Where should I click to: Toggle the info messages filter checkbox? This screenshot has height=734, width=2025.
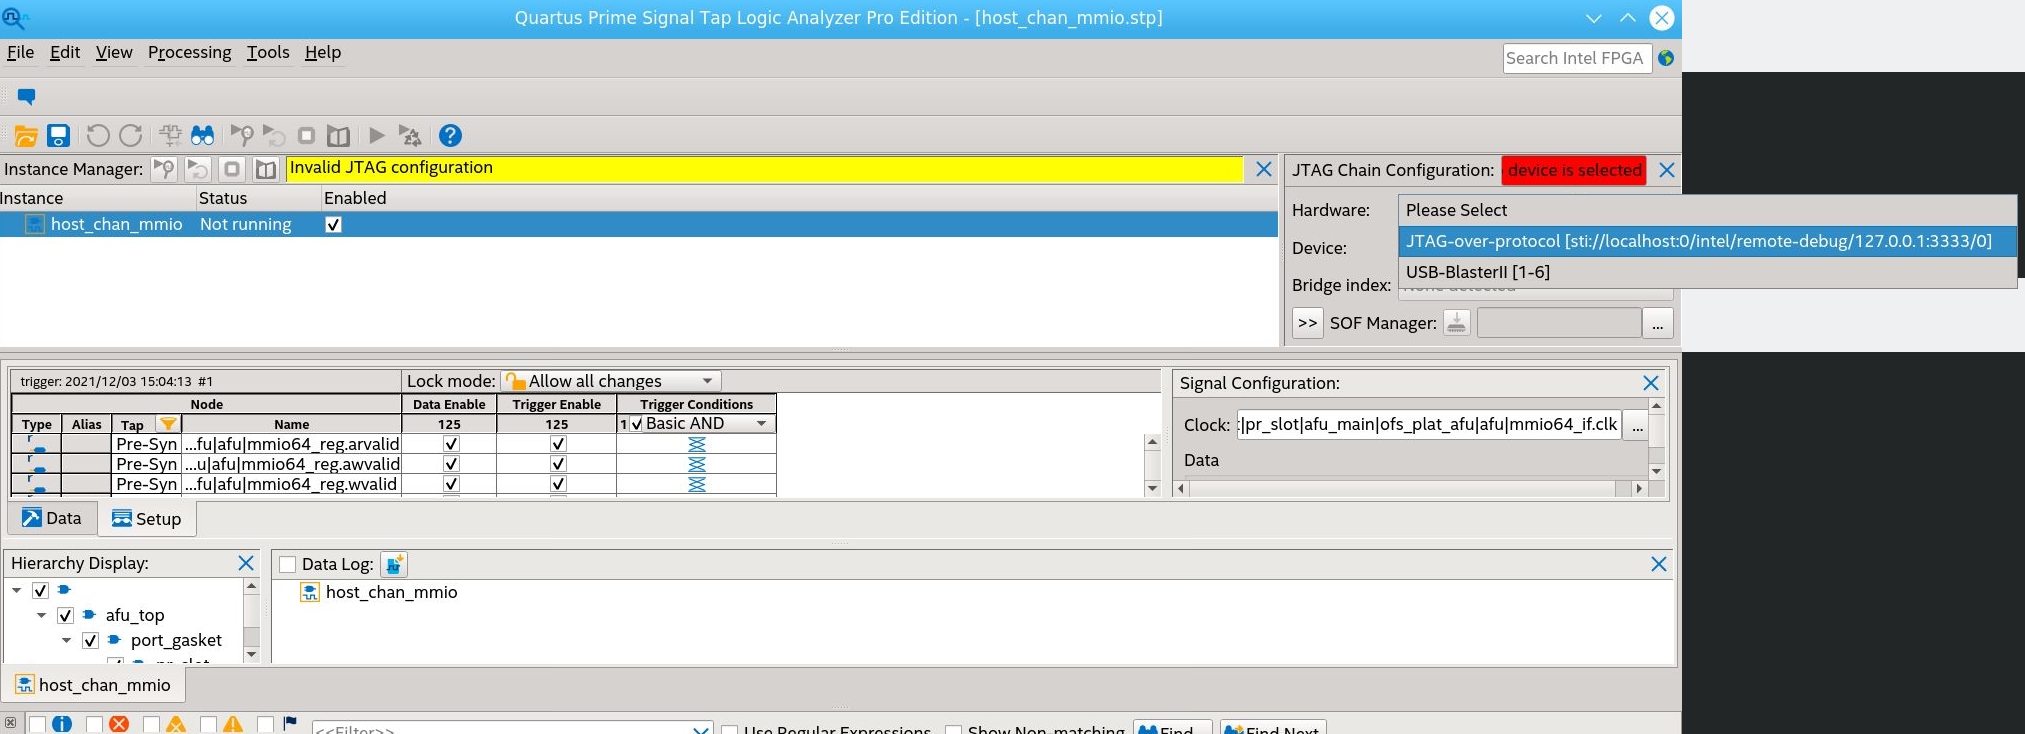coord(37,724)
